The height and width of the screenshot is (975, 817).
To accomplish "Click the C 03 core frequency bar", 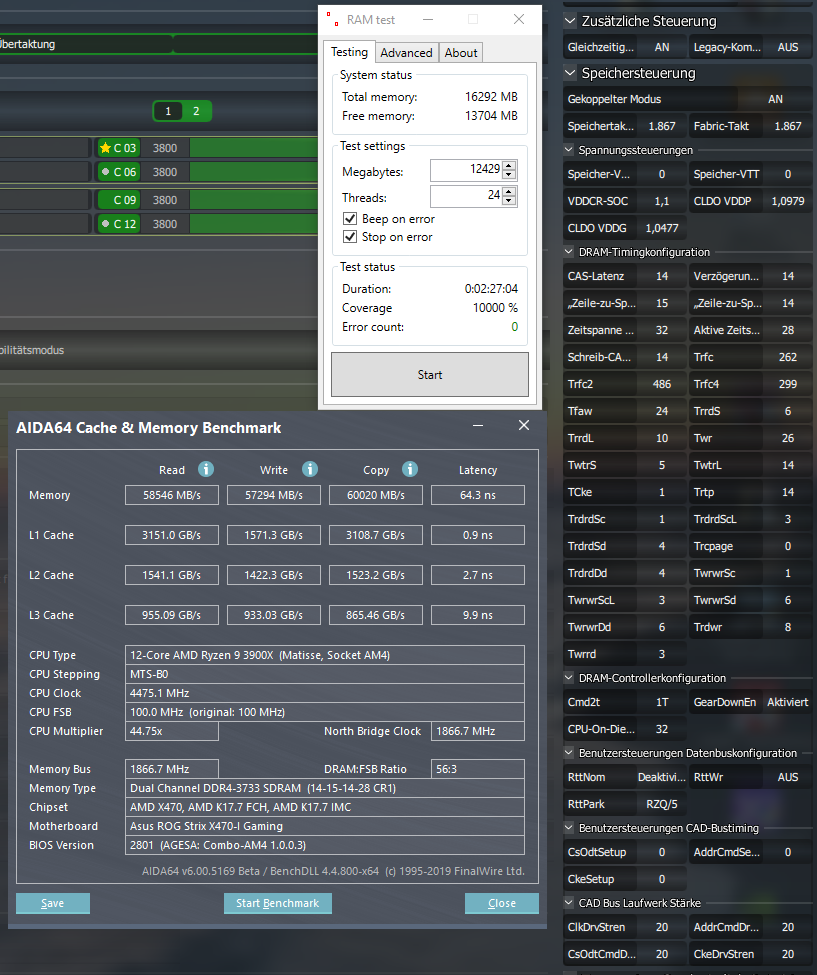I will tap(254, 148).
